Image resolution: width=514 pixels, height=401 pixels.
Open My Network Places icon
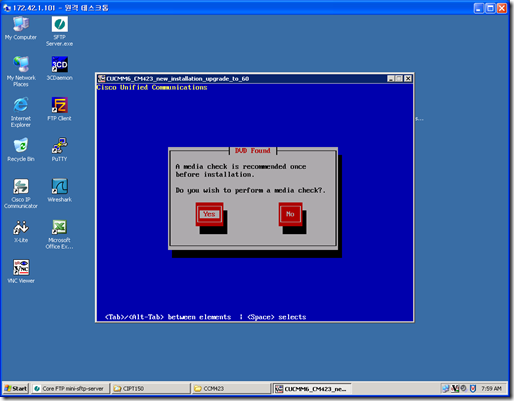pyautogui.click(x=21, y=71)
